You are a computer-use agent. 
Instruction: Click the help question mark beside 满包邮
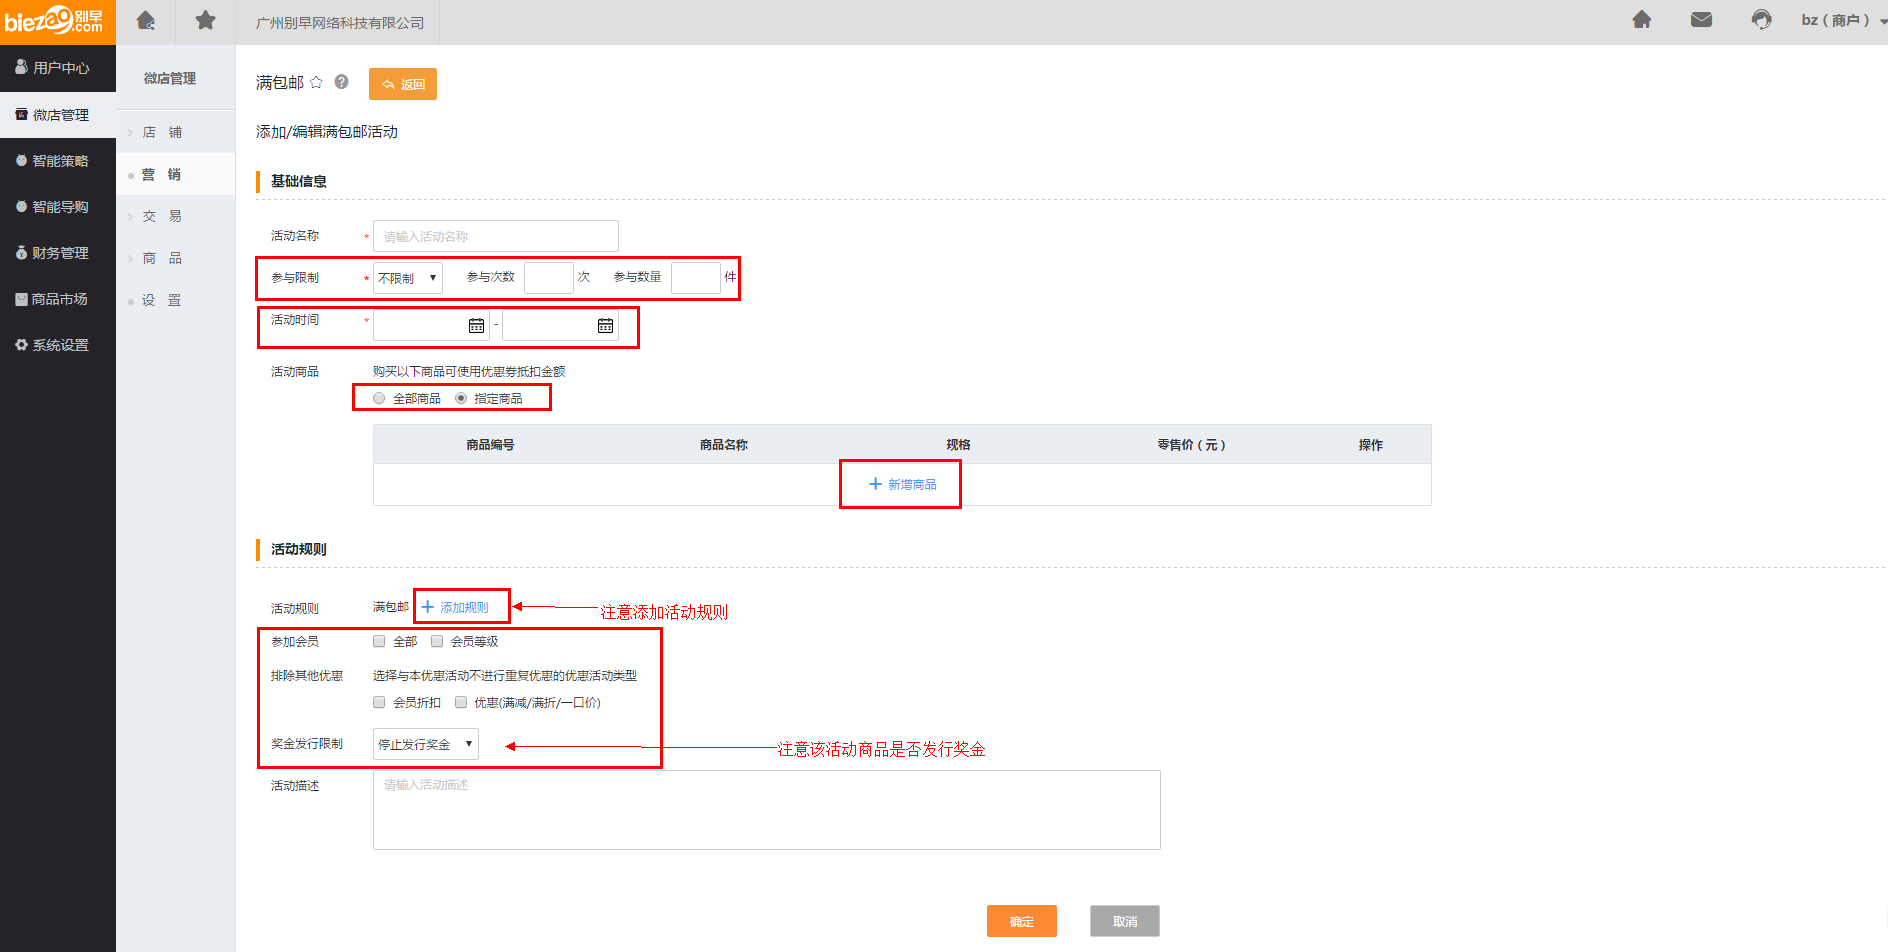[342, 82]
